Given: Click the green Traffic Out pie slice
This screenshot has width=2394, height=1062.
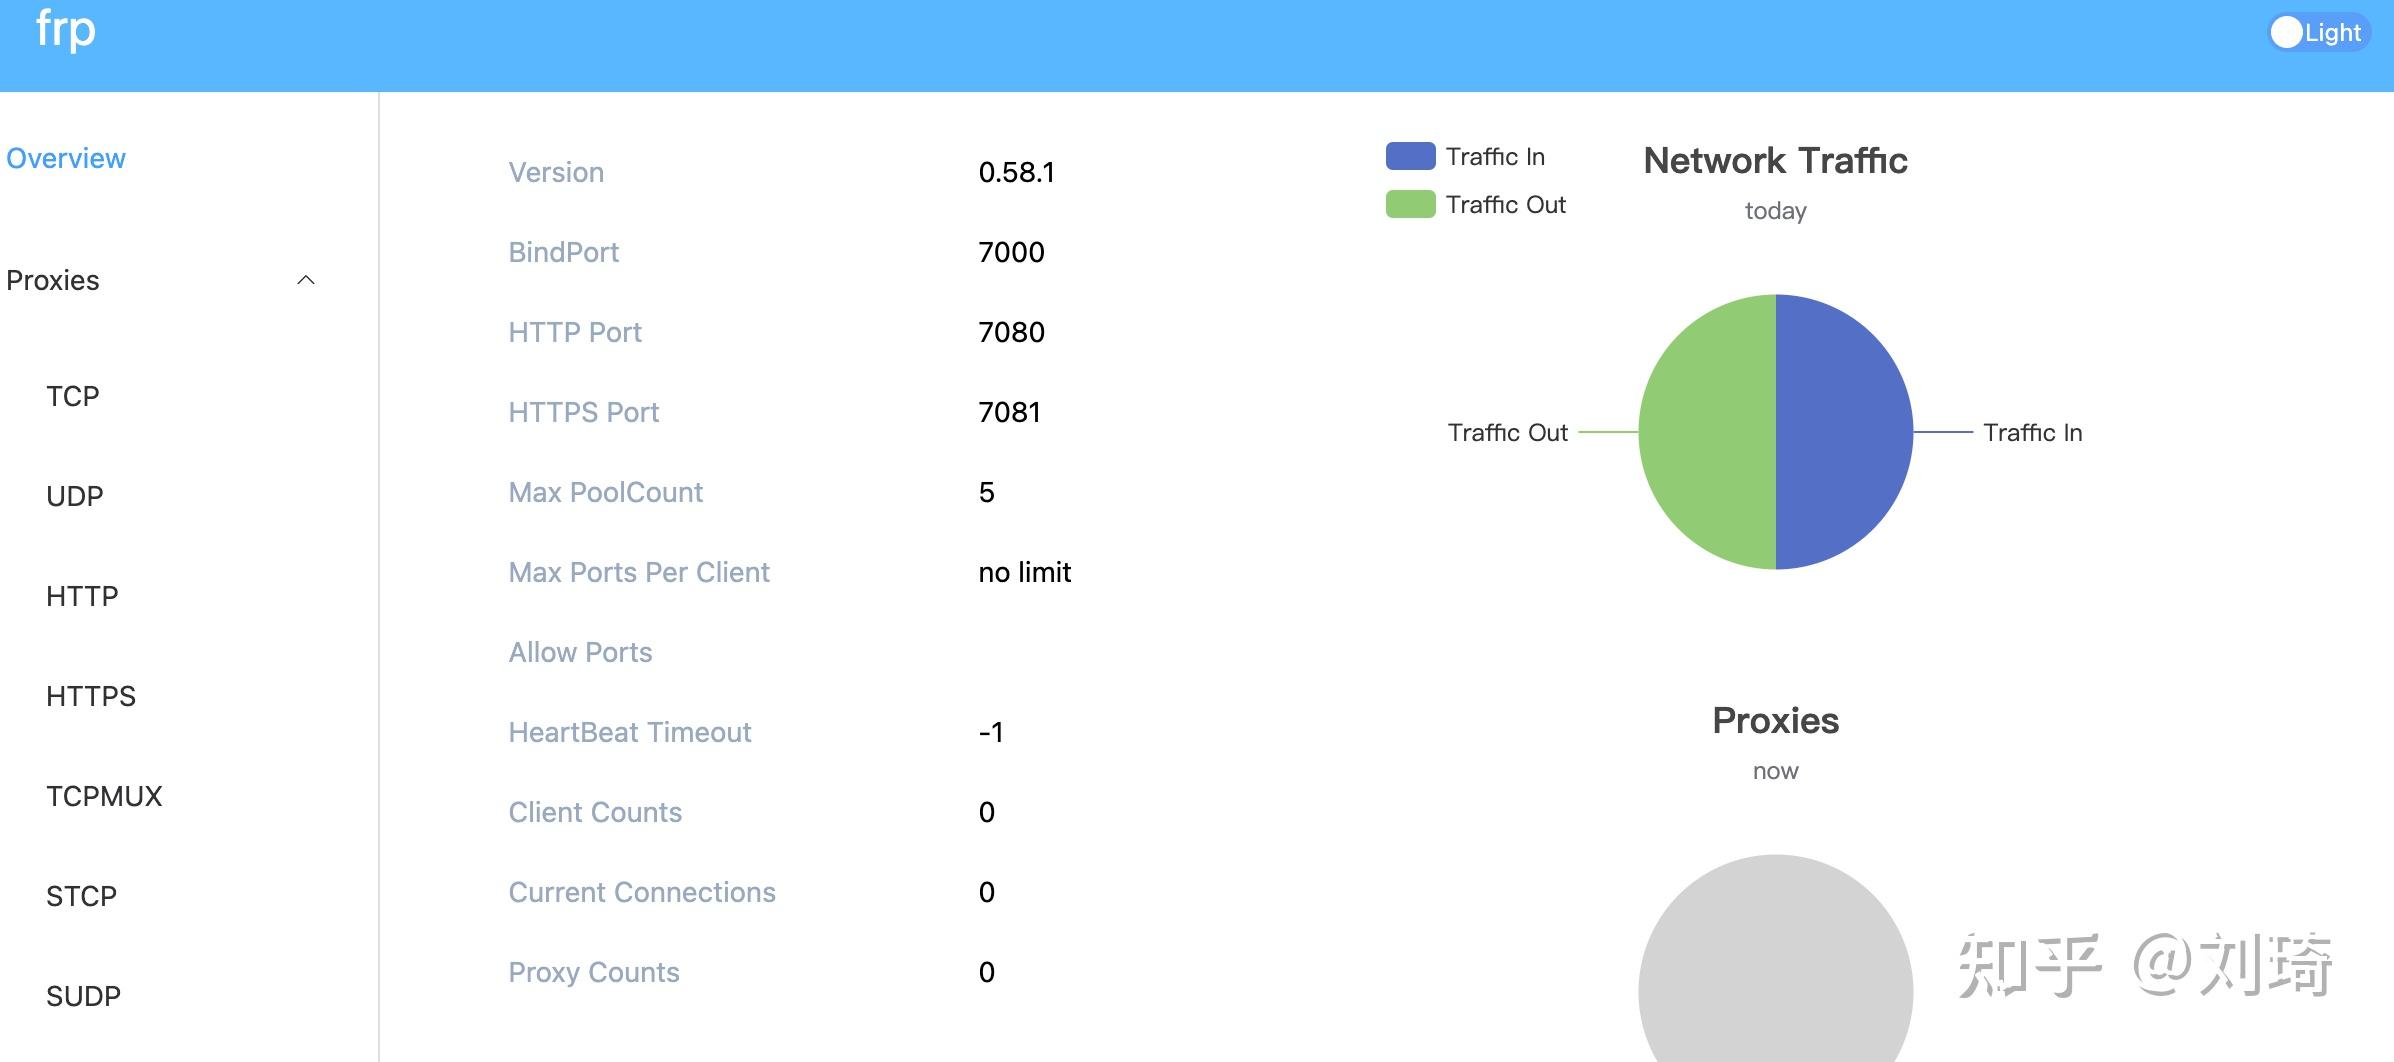Looking at the screenshot, I should [1707, 432].
